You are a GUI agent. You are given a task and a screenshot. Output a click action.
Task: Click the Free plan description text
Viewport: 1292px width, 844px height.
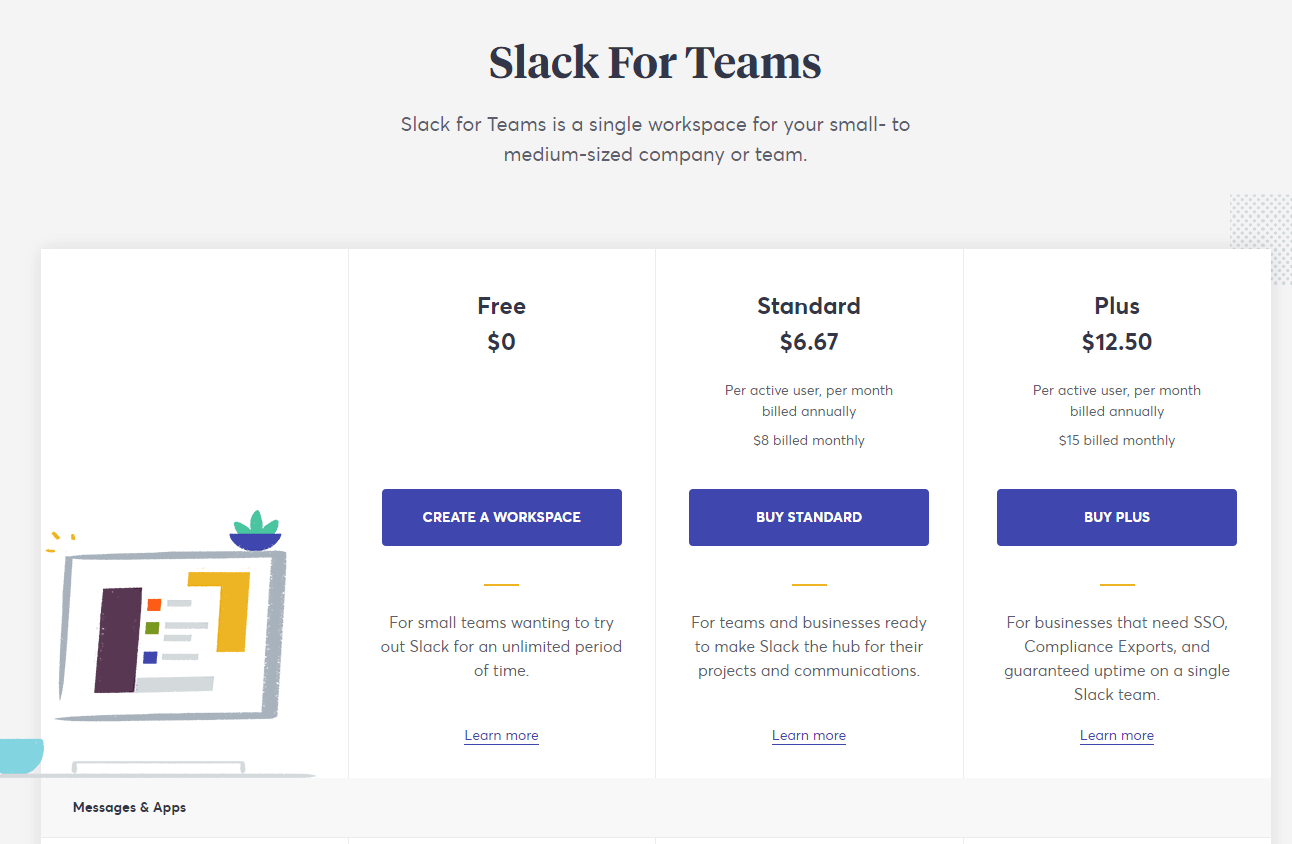coord(501,646)
